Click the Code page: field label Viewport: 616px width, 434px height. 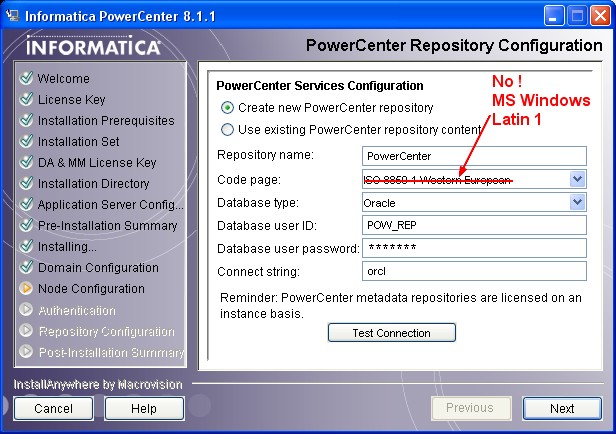pyautogui.click(x=249, y=180)
